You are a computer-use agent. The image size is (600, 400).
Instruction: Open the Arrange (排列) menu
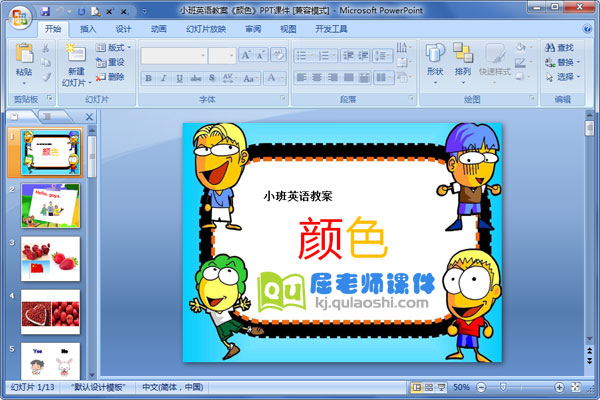pyautogui.click(x=463, y=64)
